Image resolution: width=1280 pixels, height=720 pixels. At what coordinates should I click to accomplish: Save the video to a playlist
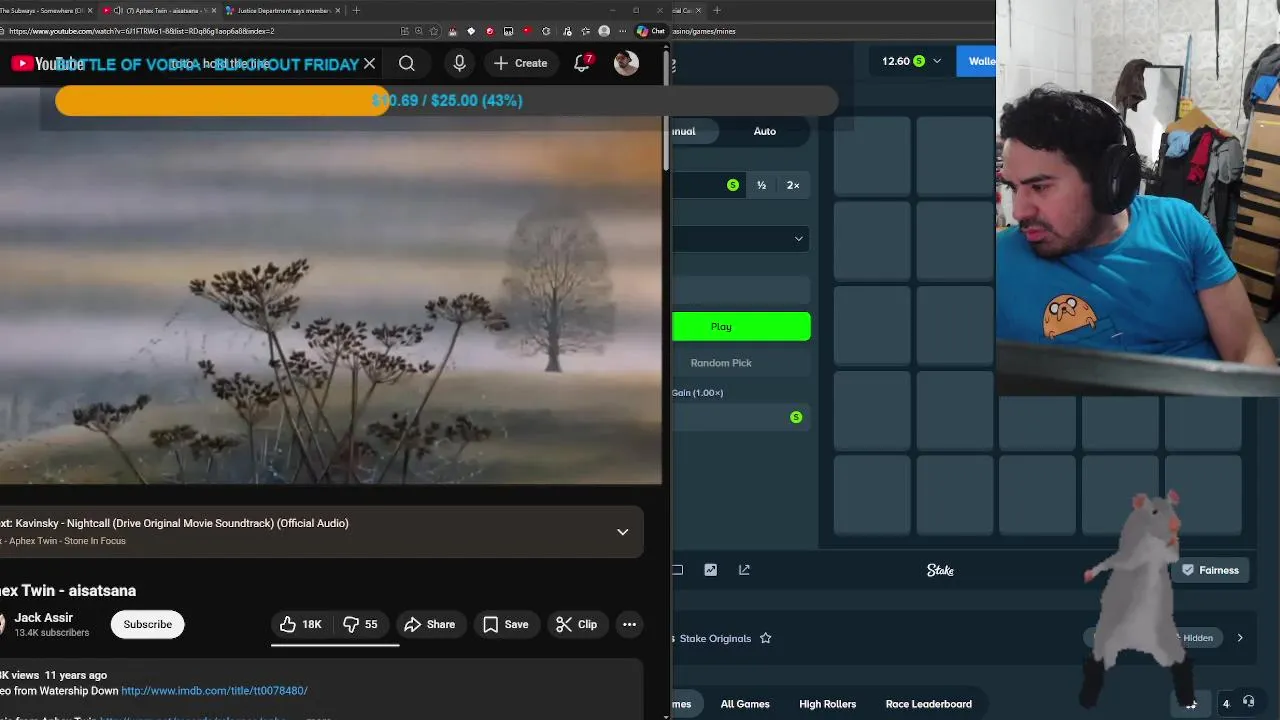click(506, 624)
